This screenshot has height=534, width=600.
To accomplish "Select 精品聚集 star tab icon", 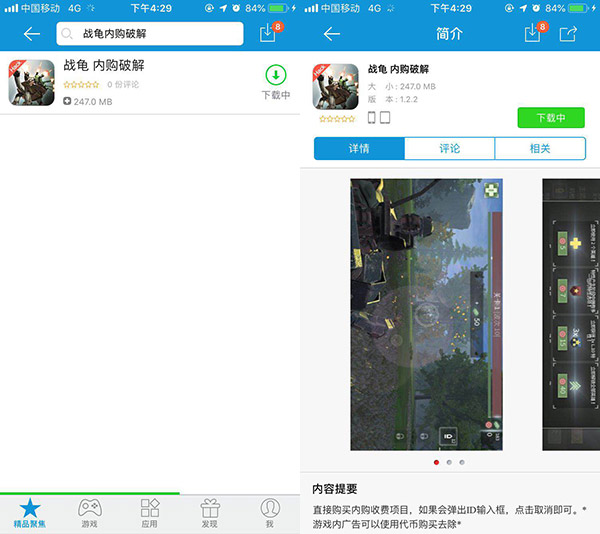I will [x=30, y=508].
